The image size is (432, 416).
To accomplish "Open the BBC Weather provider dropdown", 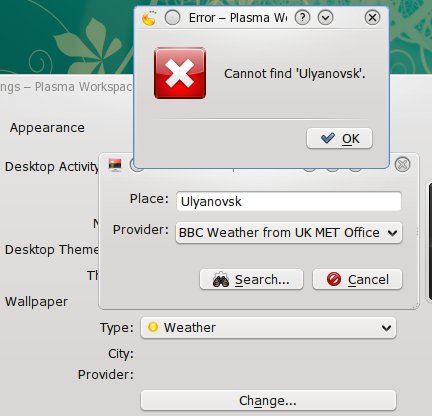I will coord(289,232).
